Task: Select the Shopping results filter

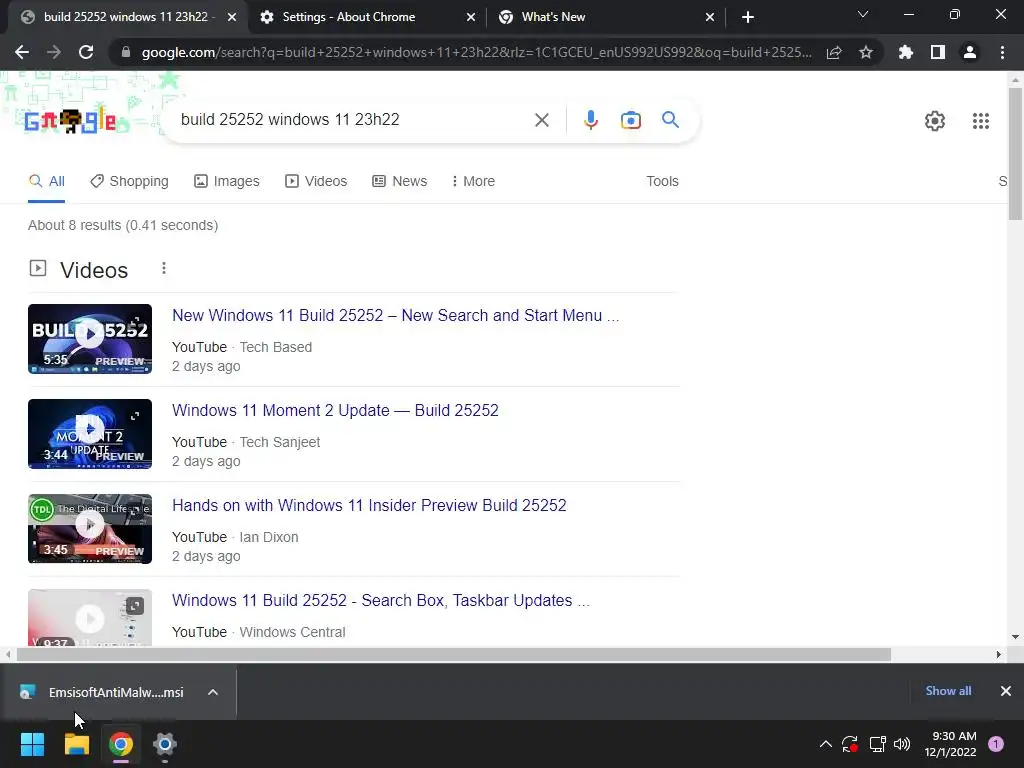Action: pos(129,181)
